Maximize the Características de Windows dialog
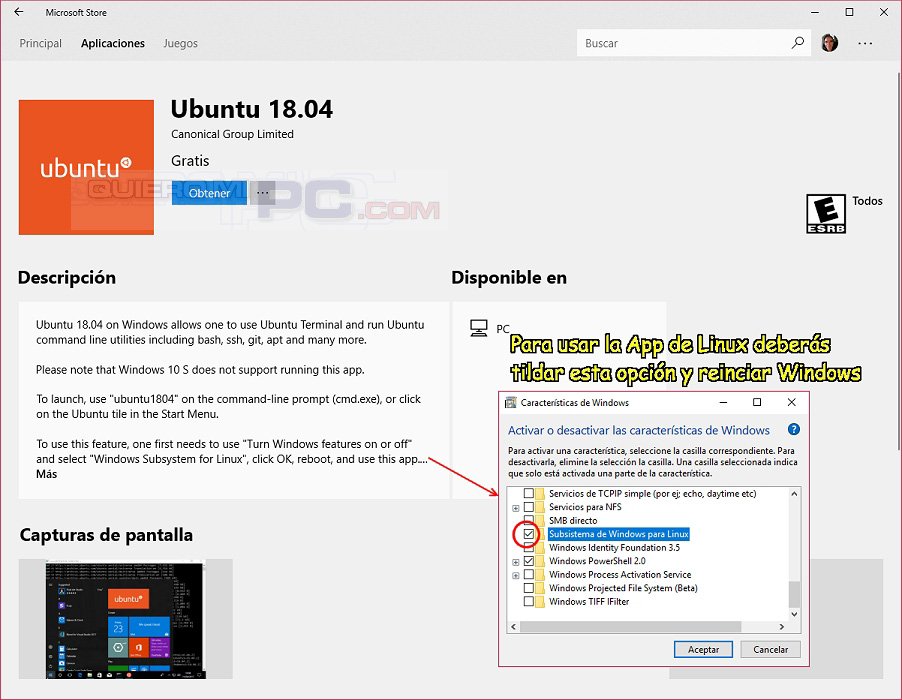This screenshot has height=700, width=902. 757,402
